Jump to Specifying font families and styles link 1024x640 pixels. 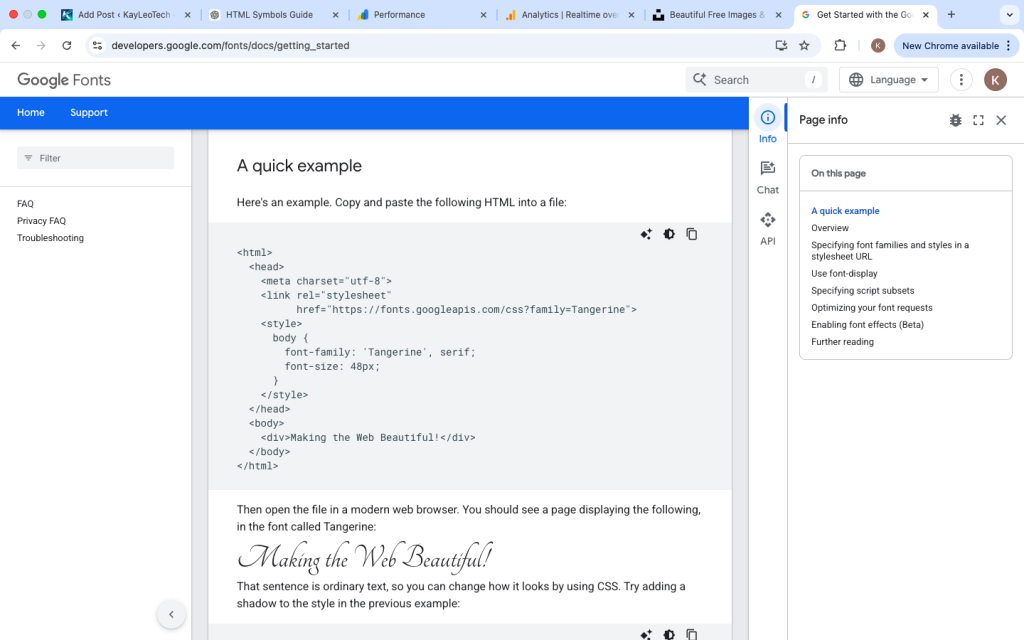click(x=889, y=251)
